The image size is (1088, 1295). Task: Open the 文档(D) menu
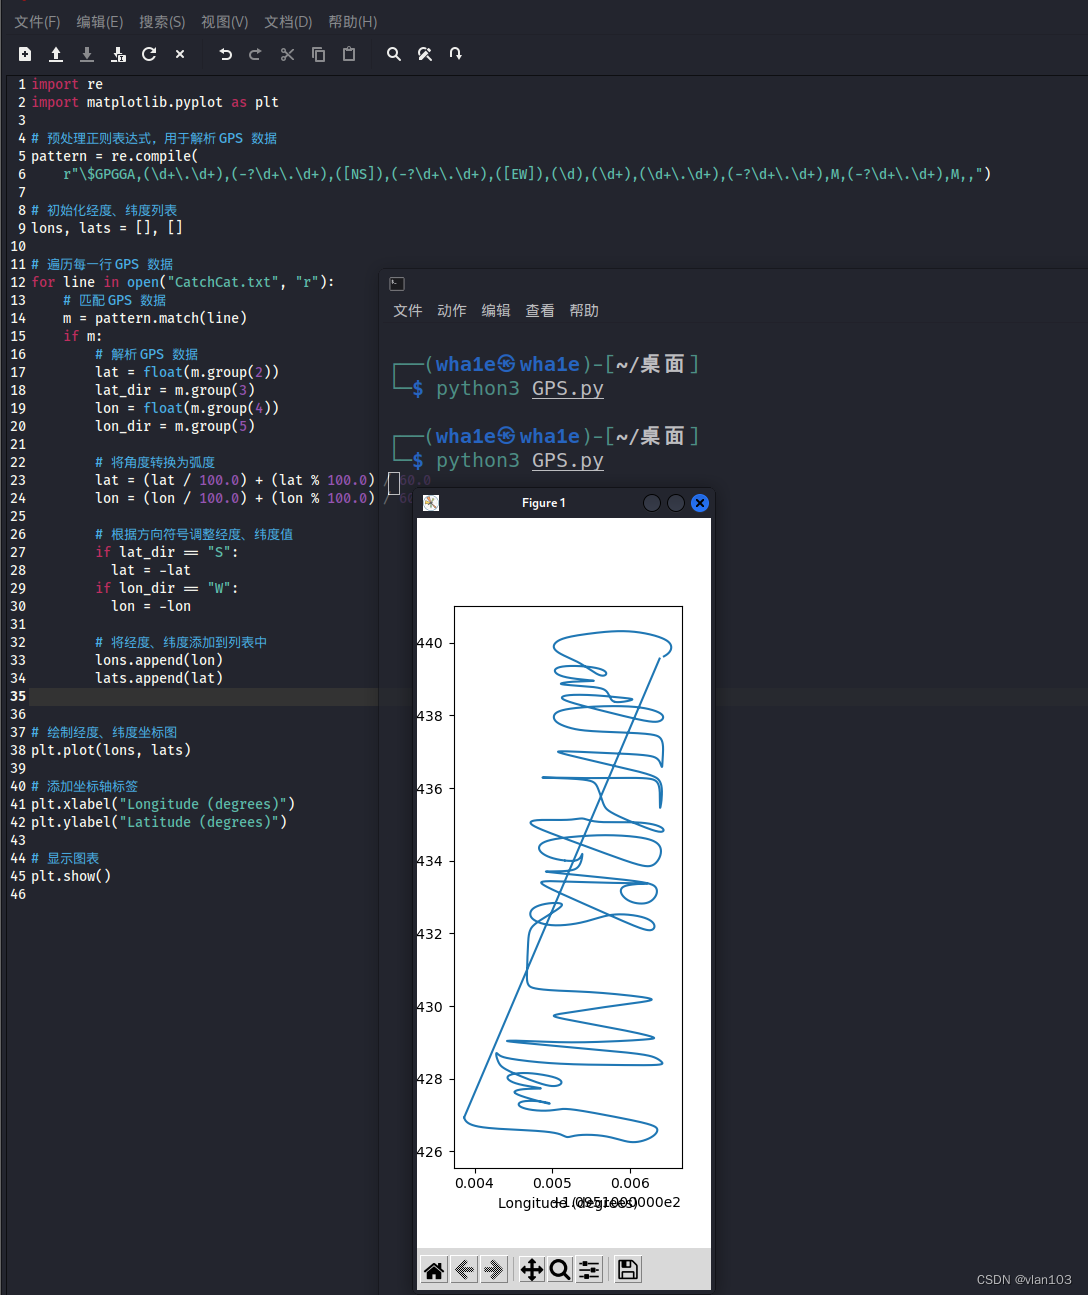[288, 22]
